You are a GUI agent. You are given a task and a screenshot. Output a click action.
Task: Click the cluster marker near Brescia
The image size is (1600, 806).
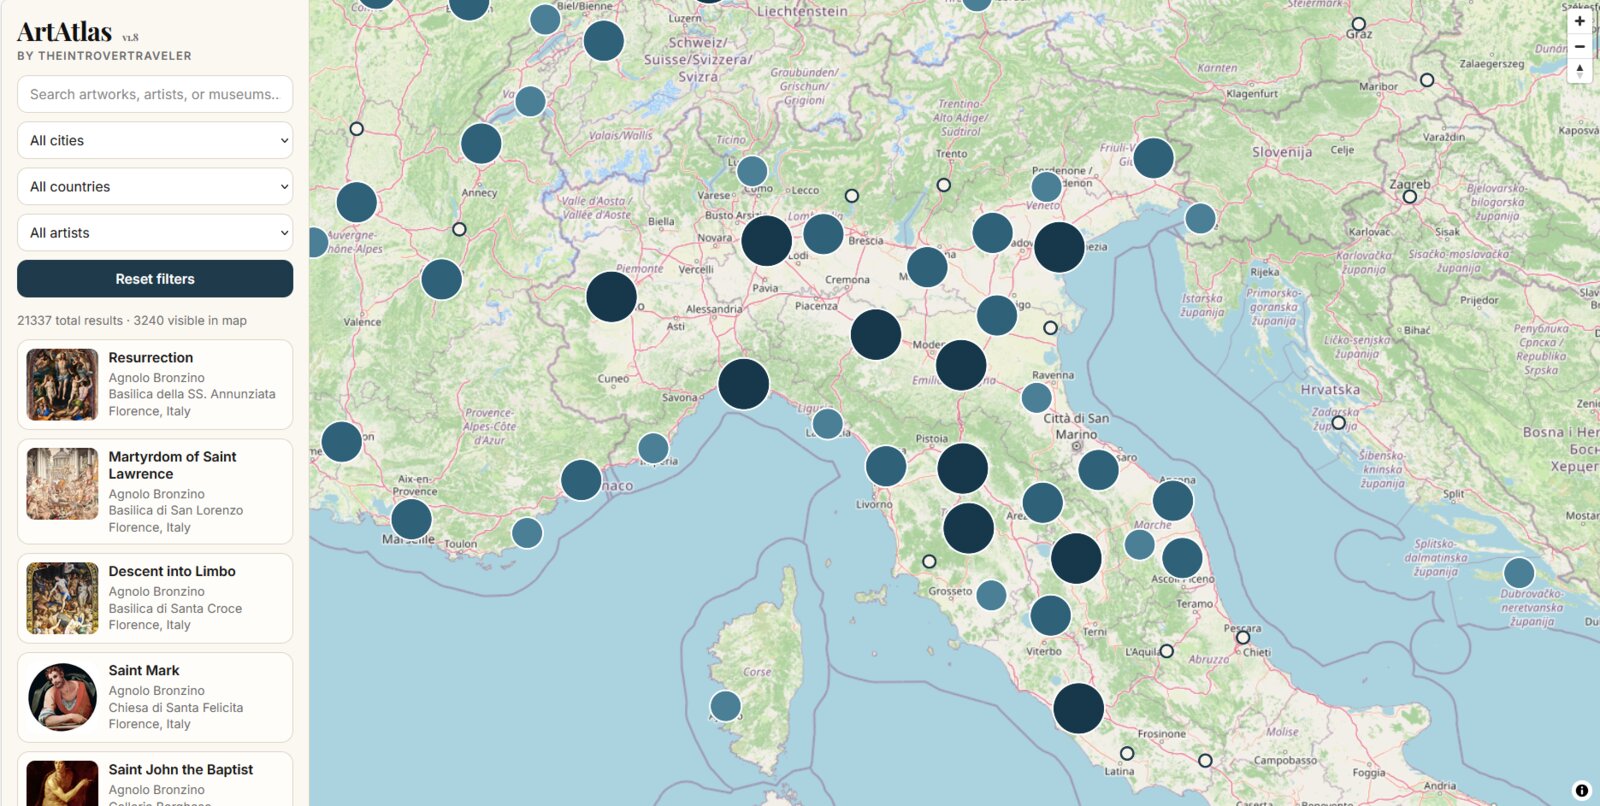pyautogui.click(x=823, y=234)
